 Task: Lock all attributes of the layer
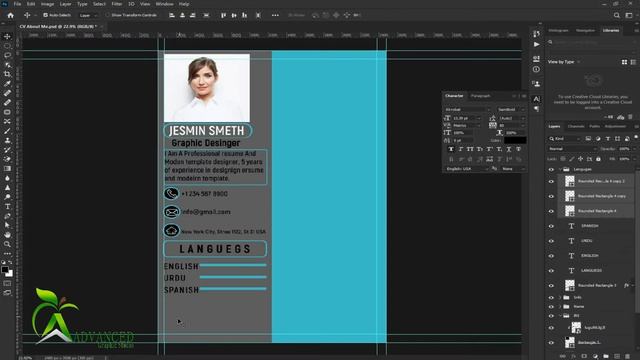598,159
